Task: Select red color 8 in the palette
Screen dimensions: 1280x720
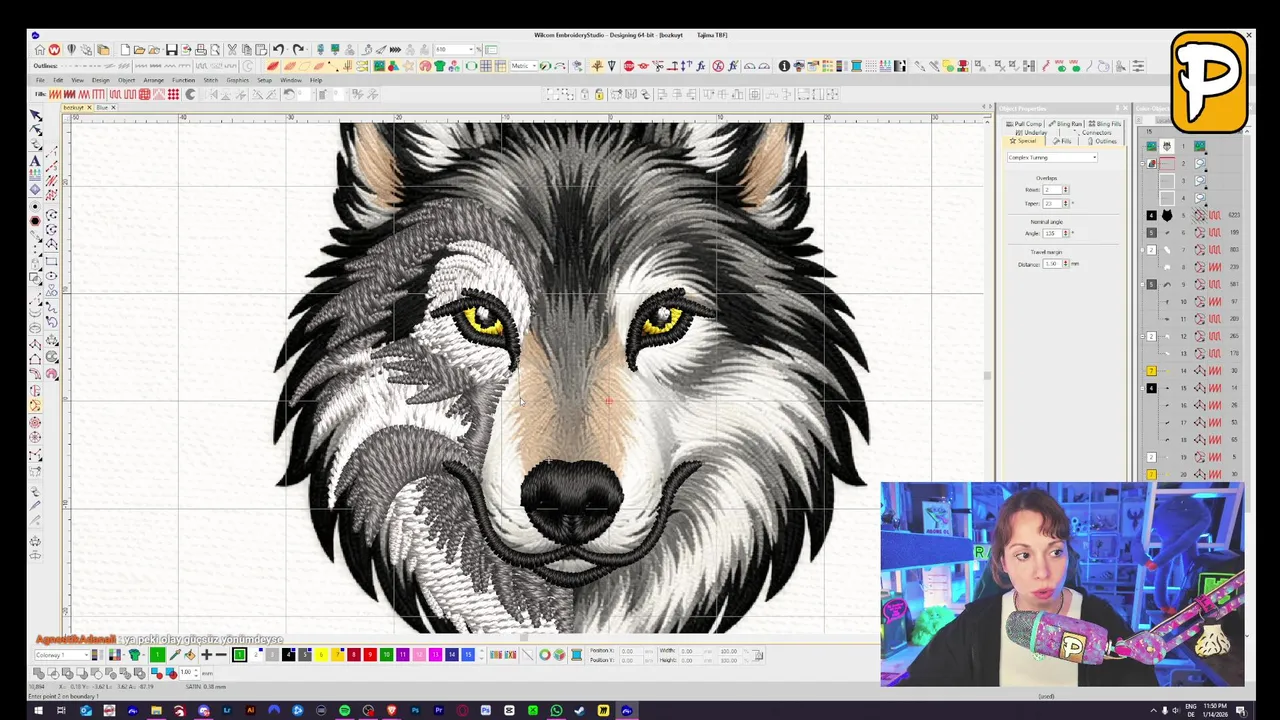Action: pyautogui.click(x=353, y=655)
